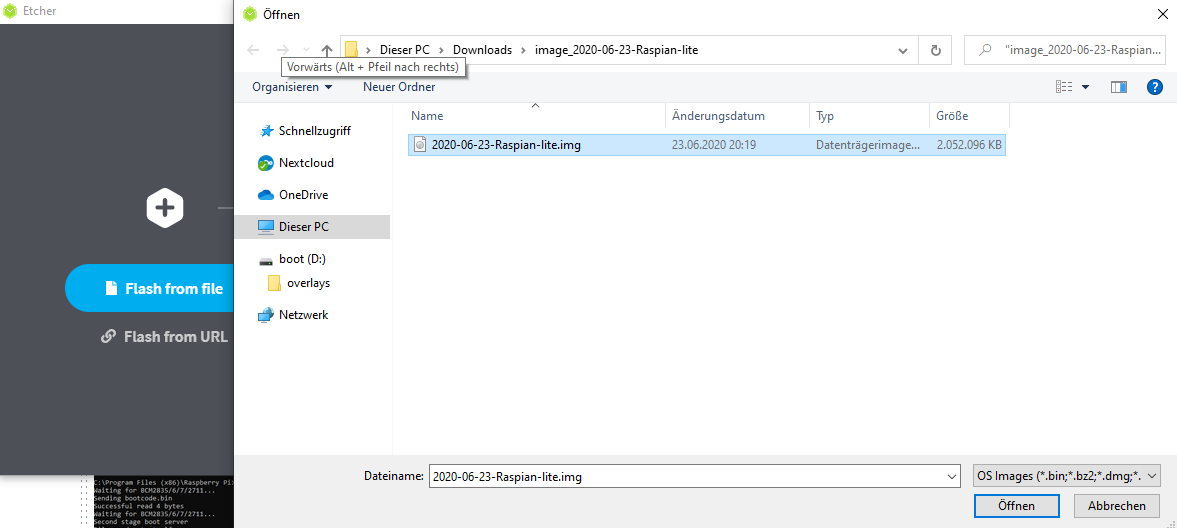Click date cell 23.06.2020 20:19
The image size is (1177, 528).
click(x=713, y=146)
